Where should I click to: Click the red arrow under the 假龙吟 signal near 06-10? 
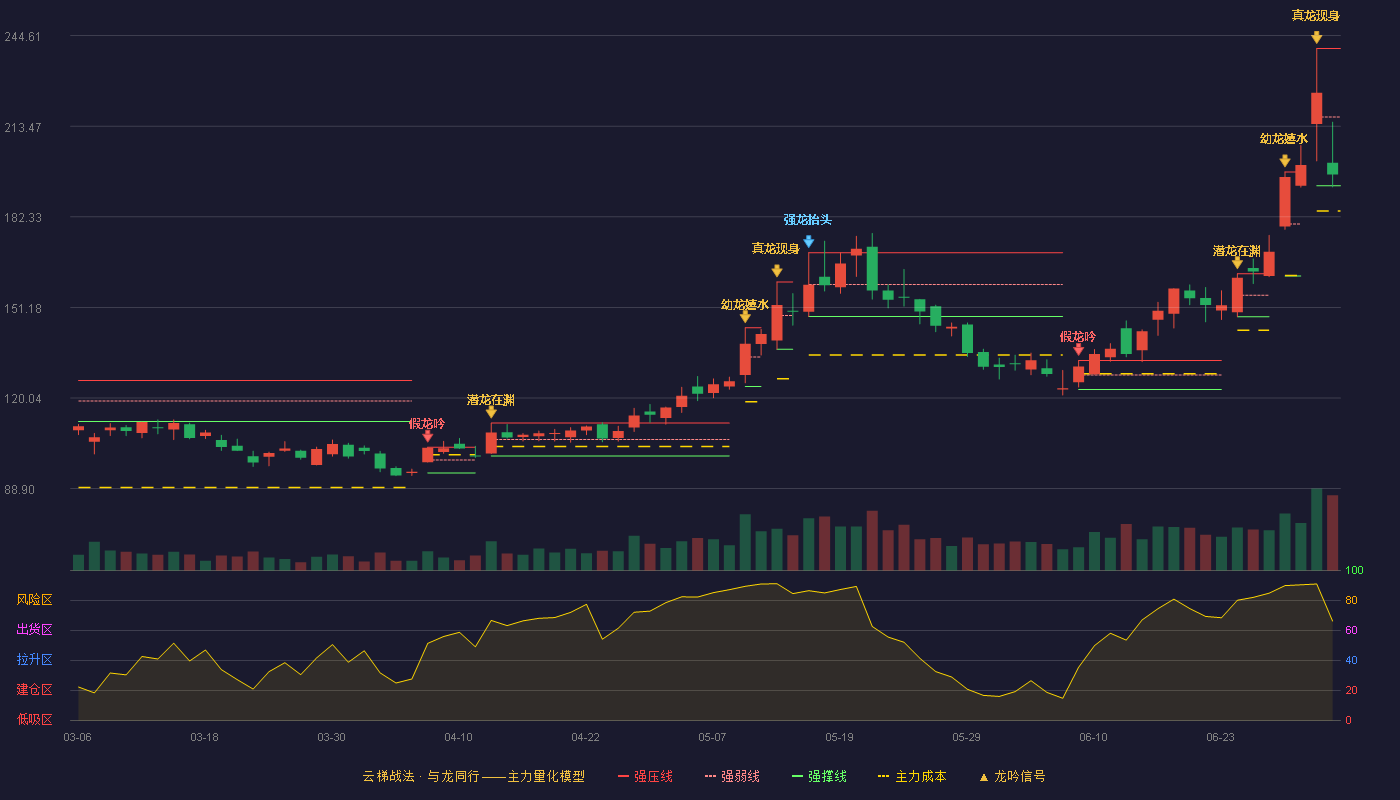pyautogui.click(x=1078, y=349)
